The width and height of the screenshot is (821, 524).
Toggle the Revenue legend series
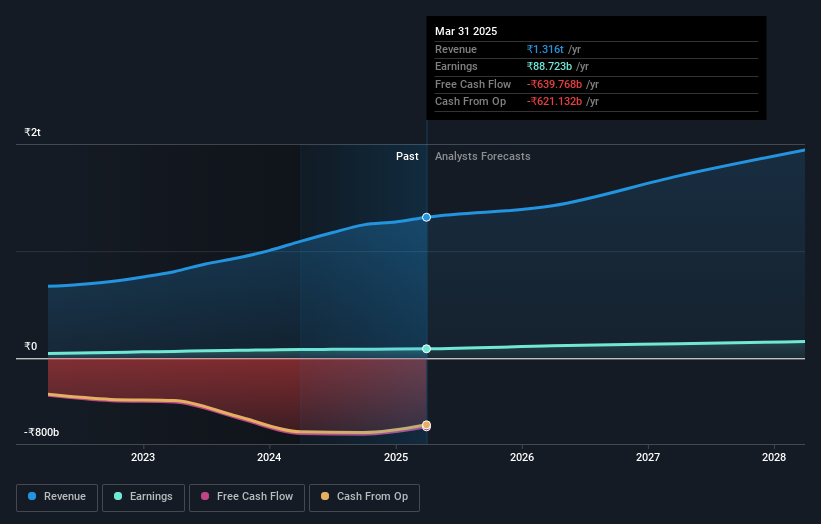pyautogui.click(x=57, y=497)
